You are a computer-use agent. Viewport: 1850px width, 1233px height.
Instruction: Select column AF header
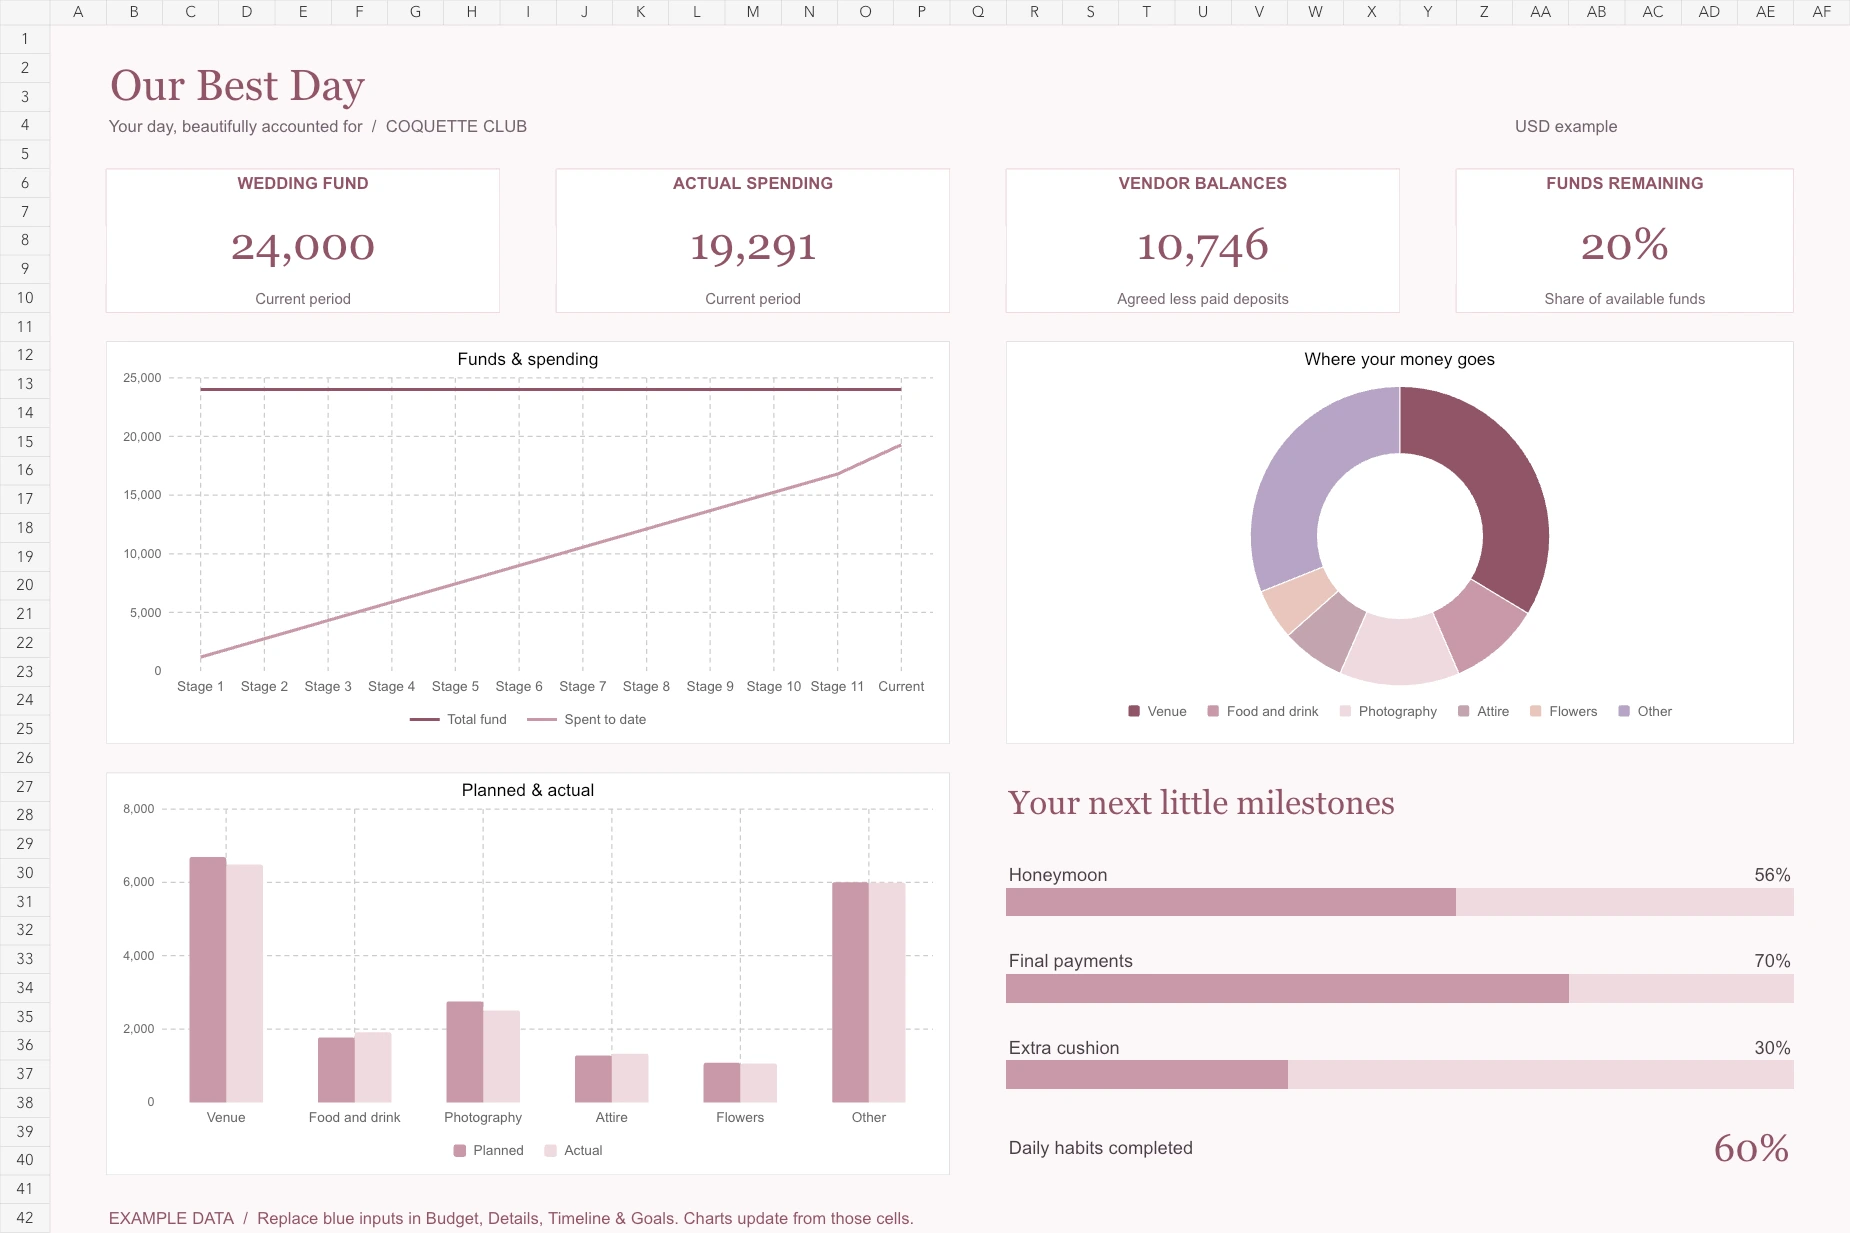(1822, 12)
